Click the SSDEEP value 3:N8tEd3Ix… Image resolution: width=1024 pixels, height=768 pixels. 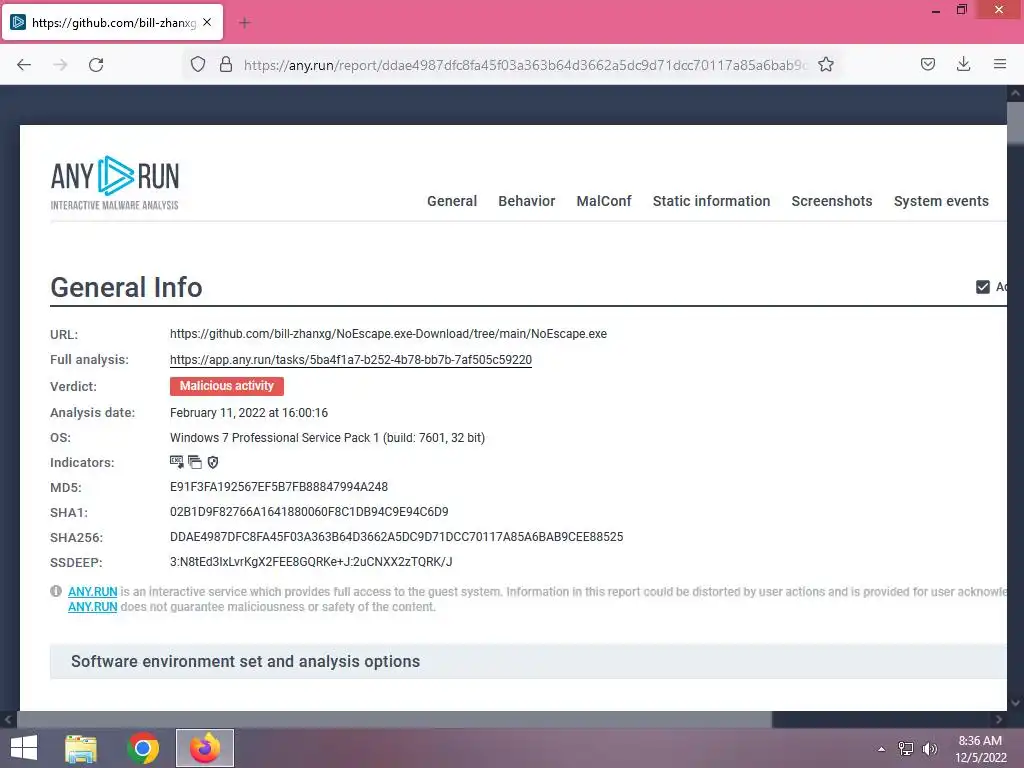(x=311, y=562)
